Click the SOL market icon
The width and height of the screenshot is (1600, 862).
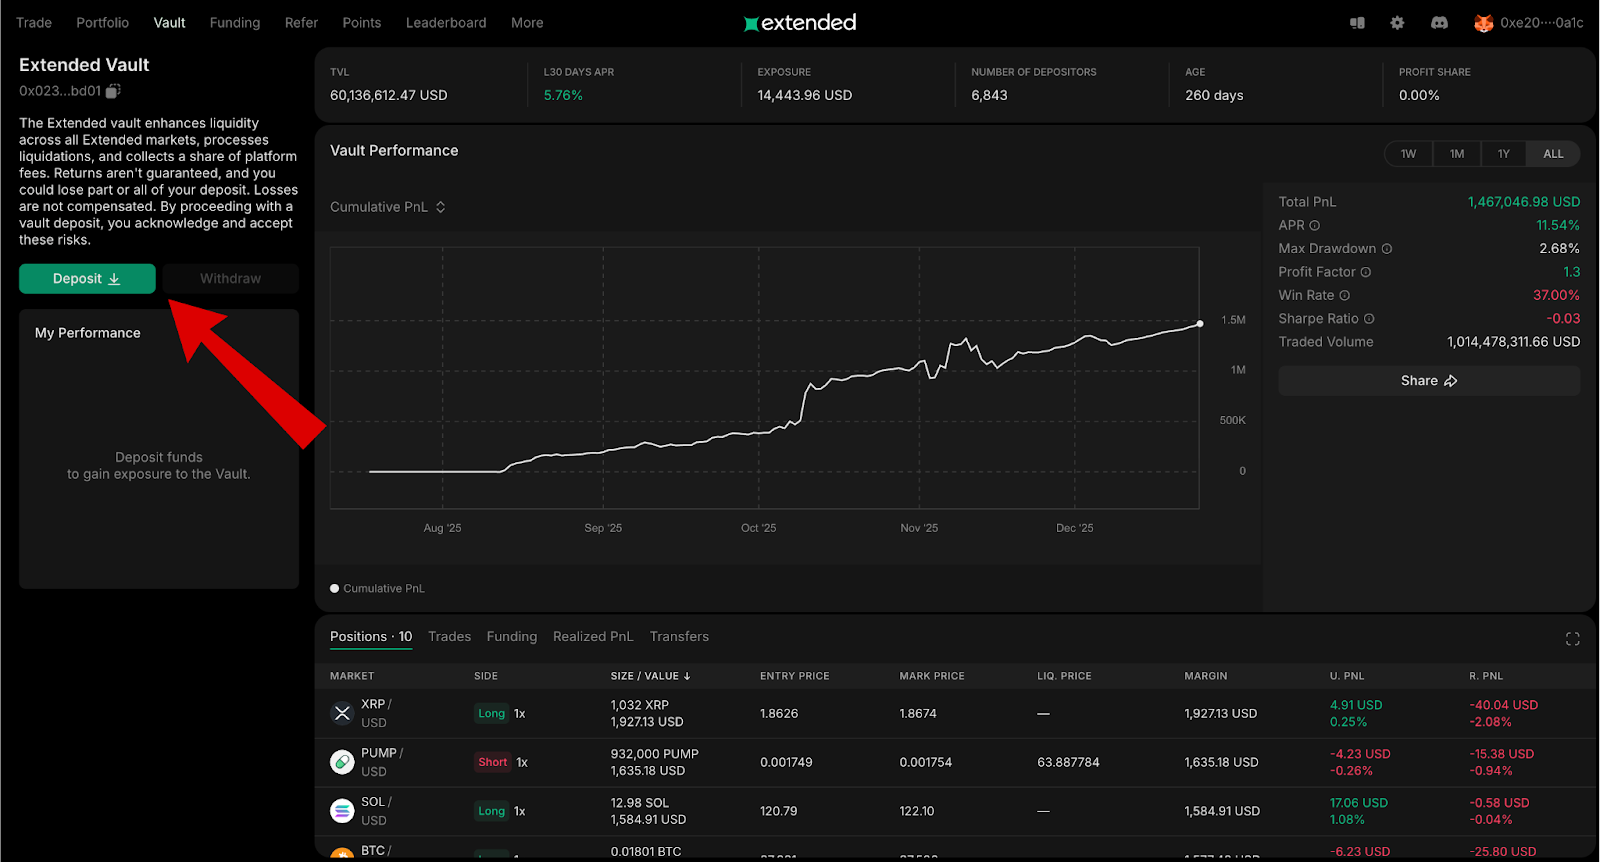[342, 811]
